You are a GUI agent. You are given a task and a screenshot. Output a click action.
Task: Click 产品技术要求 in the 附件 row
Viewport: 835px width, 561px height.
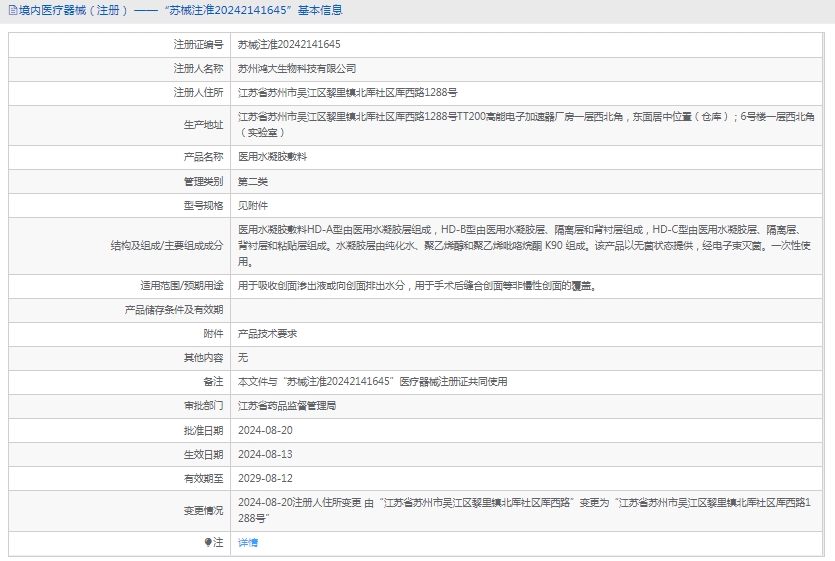click(x=267, y=333)
